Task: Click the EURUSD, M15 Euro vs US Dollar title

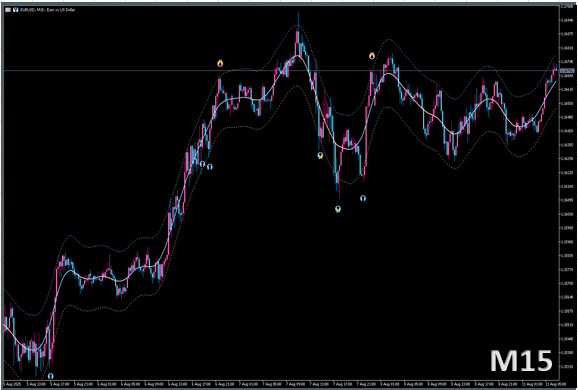Action: coord(48,10)
